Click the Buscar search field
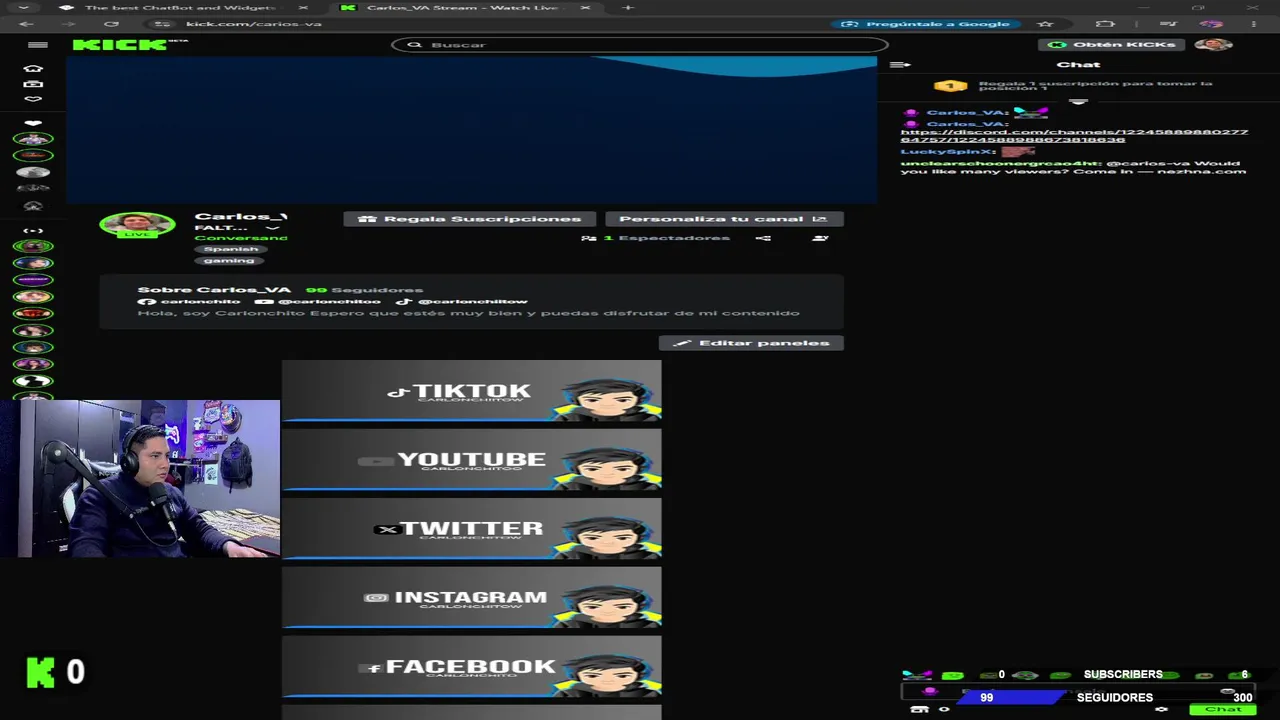Image resolution: width=1280 pixels, height=720 pixels. point(640,44)
